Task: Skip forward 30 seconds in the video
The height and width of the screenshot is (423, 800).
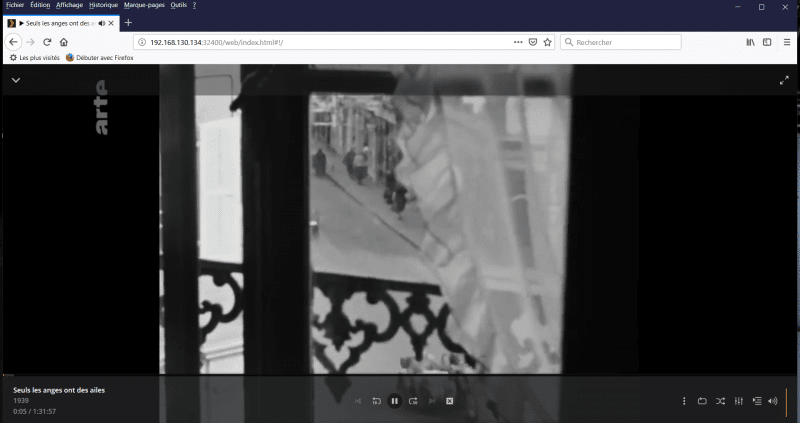Action: click(x=413, y=401)
